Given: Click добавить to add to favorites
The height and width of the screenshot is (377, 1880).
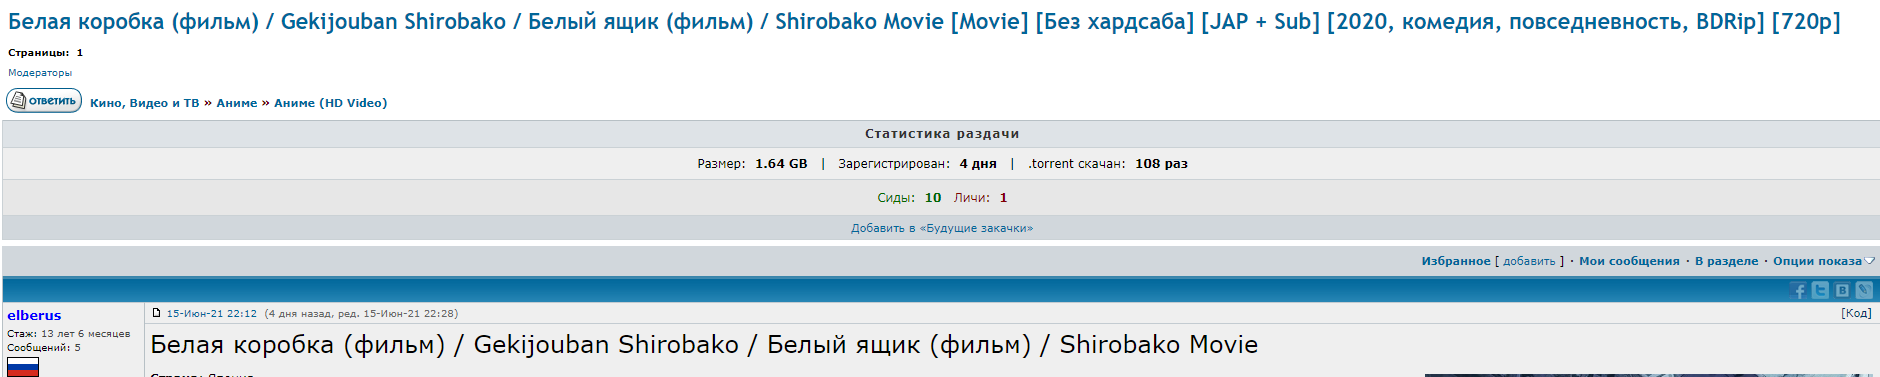Looking at the screenshot, I should pyautogui.click(x=1529, y=261).
